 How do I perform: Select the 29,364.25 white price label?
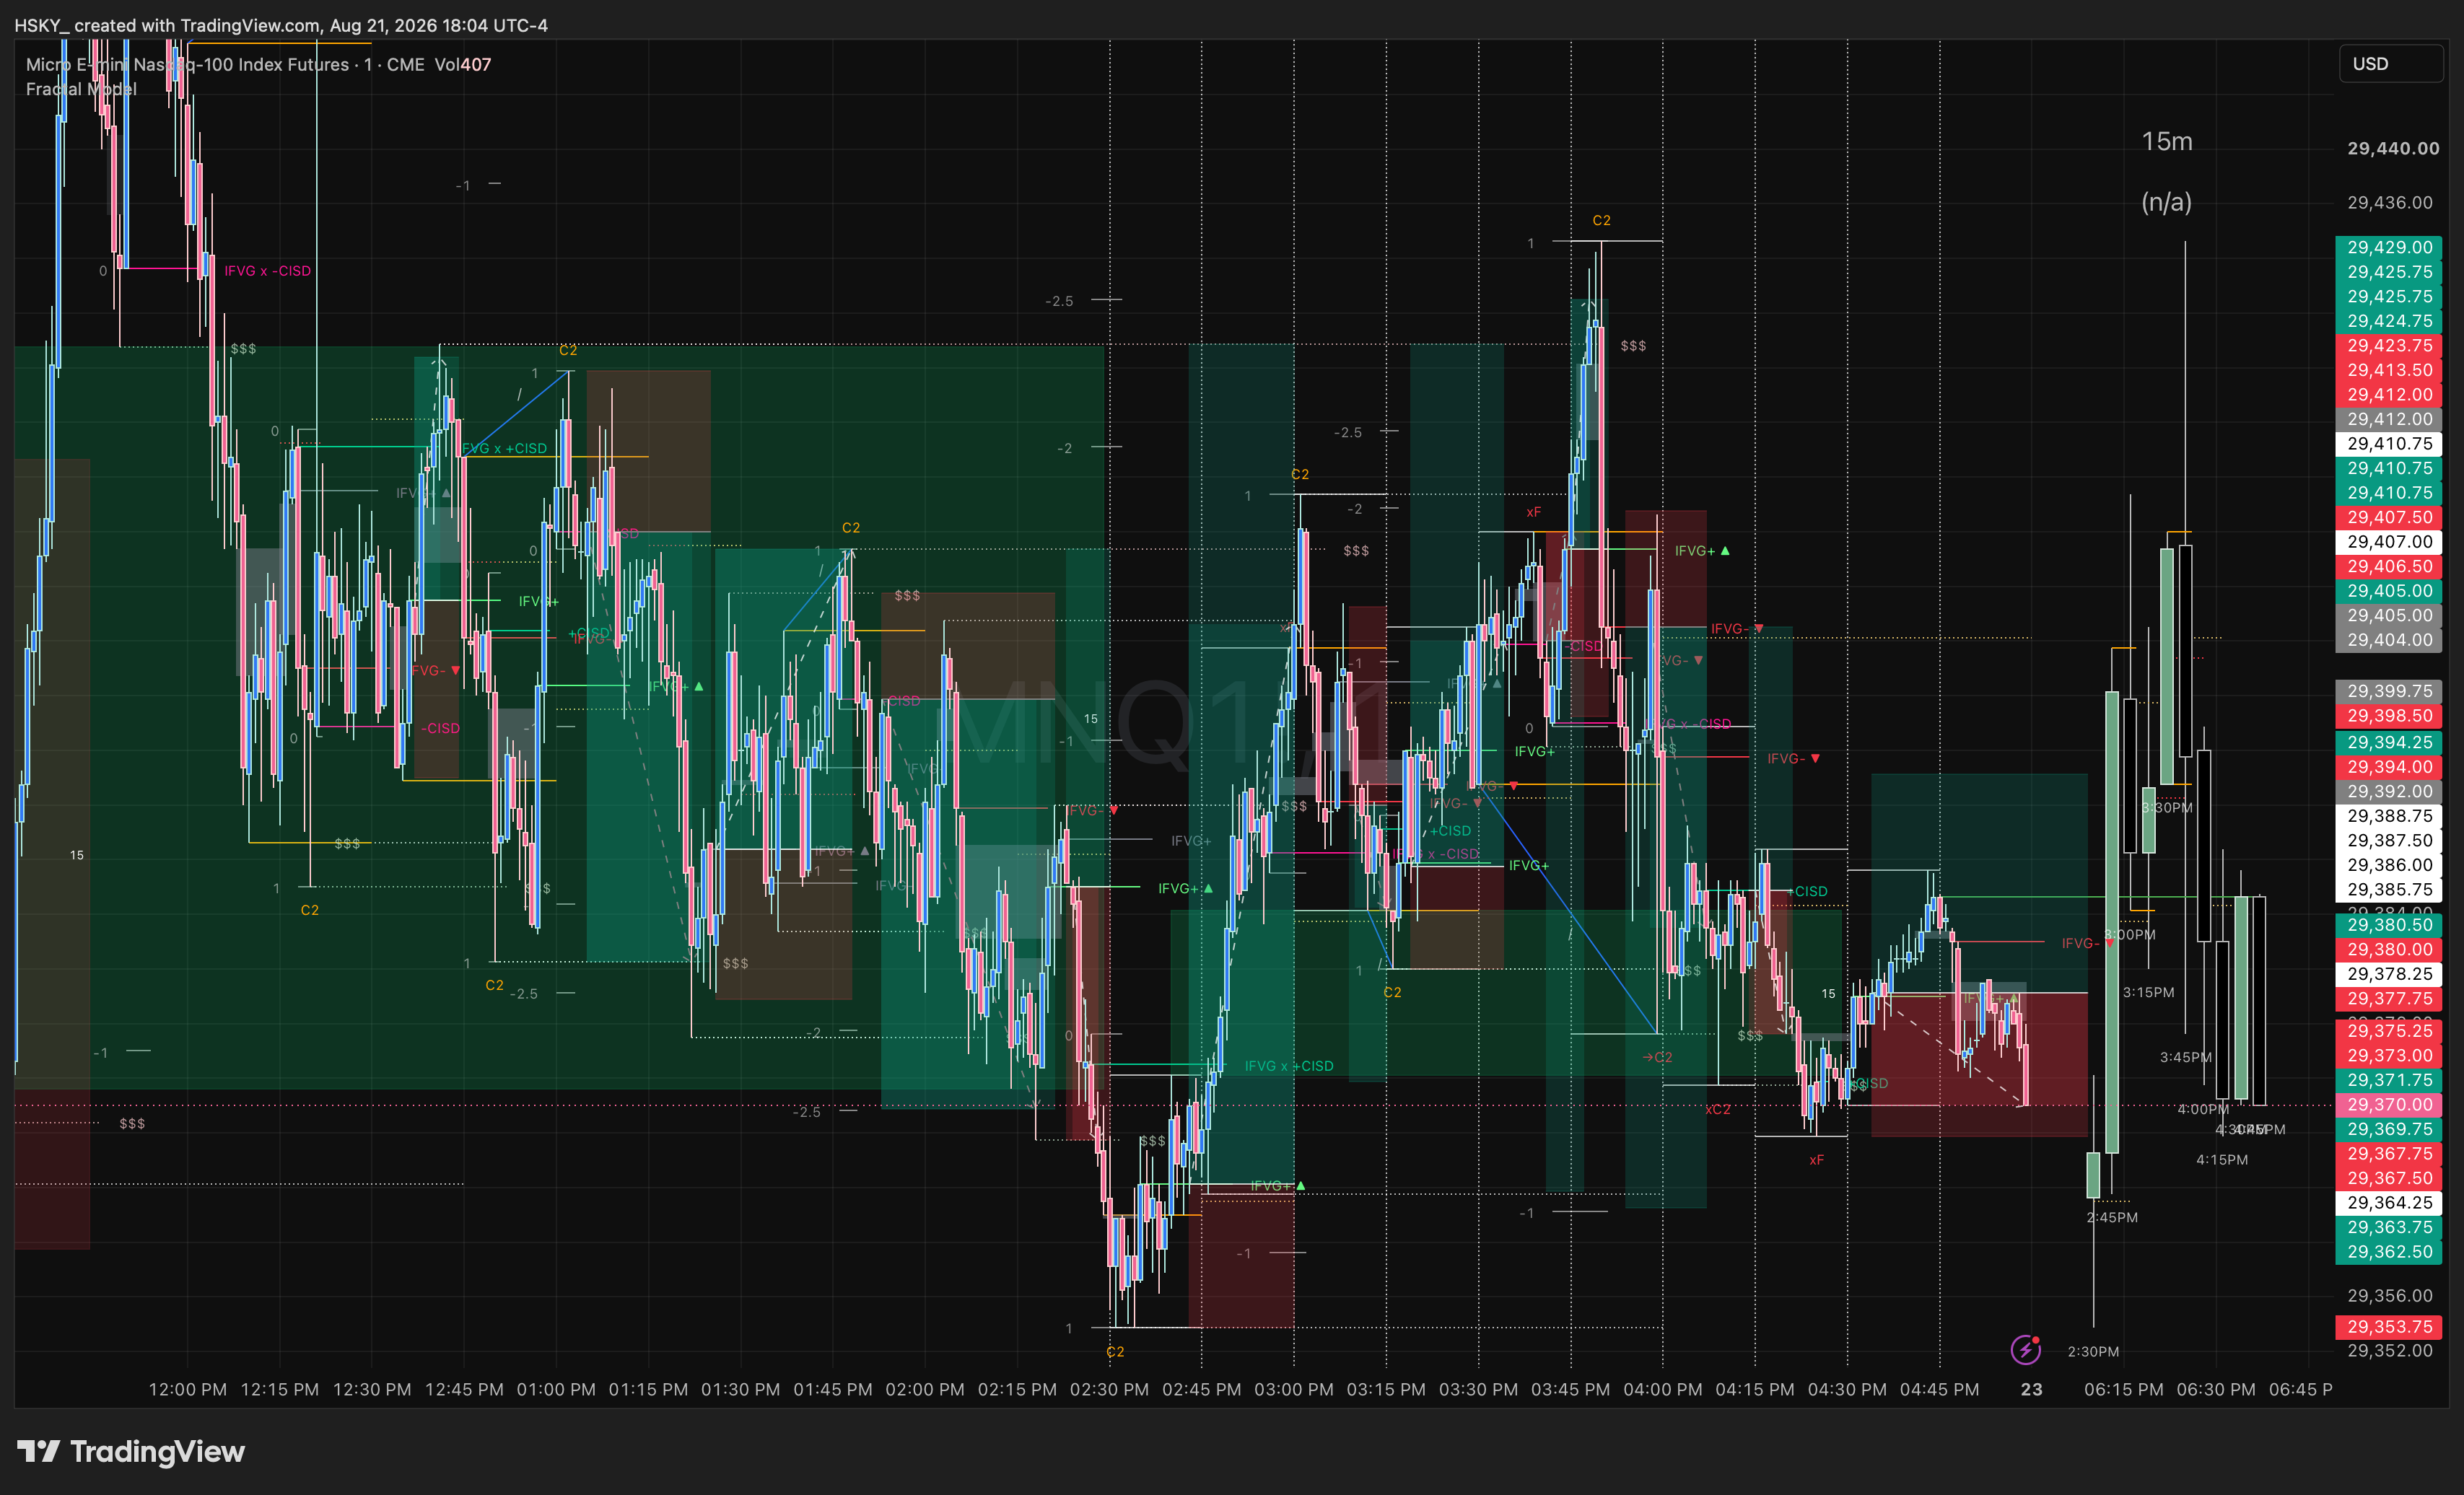2388,1203
